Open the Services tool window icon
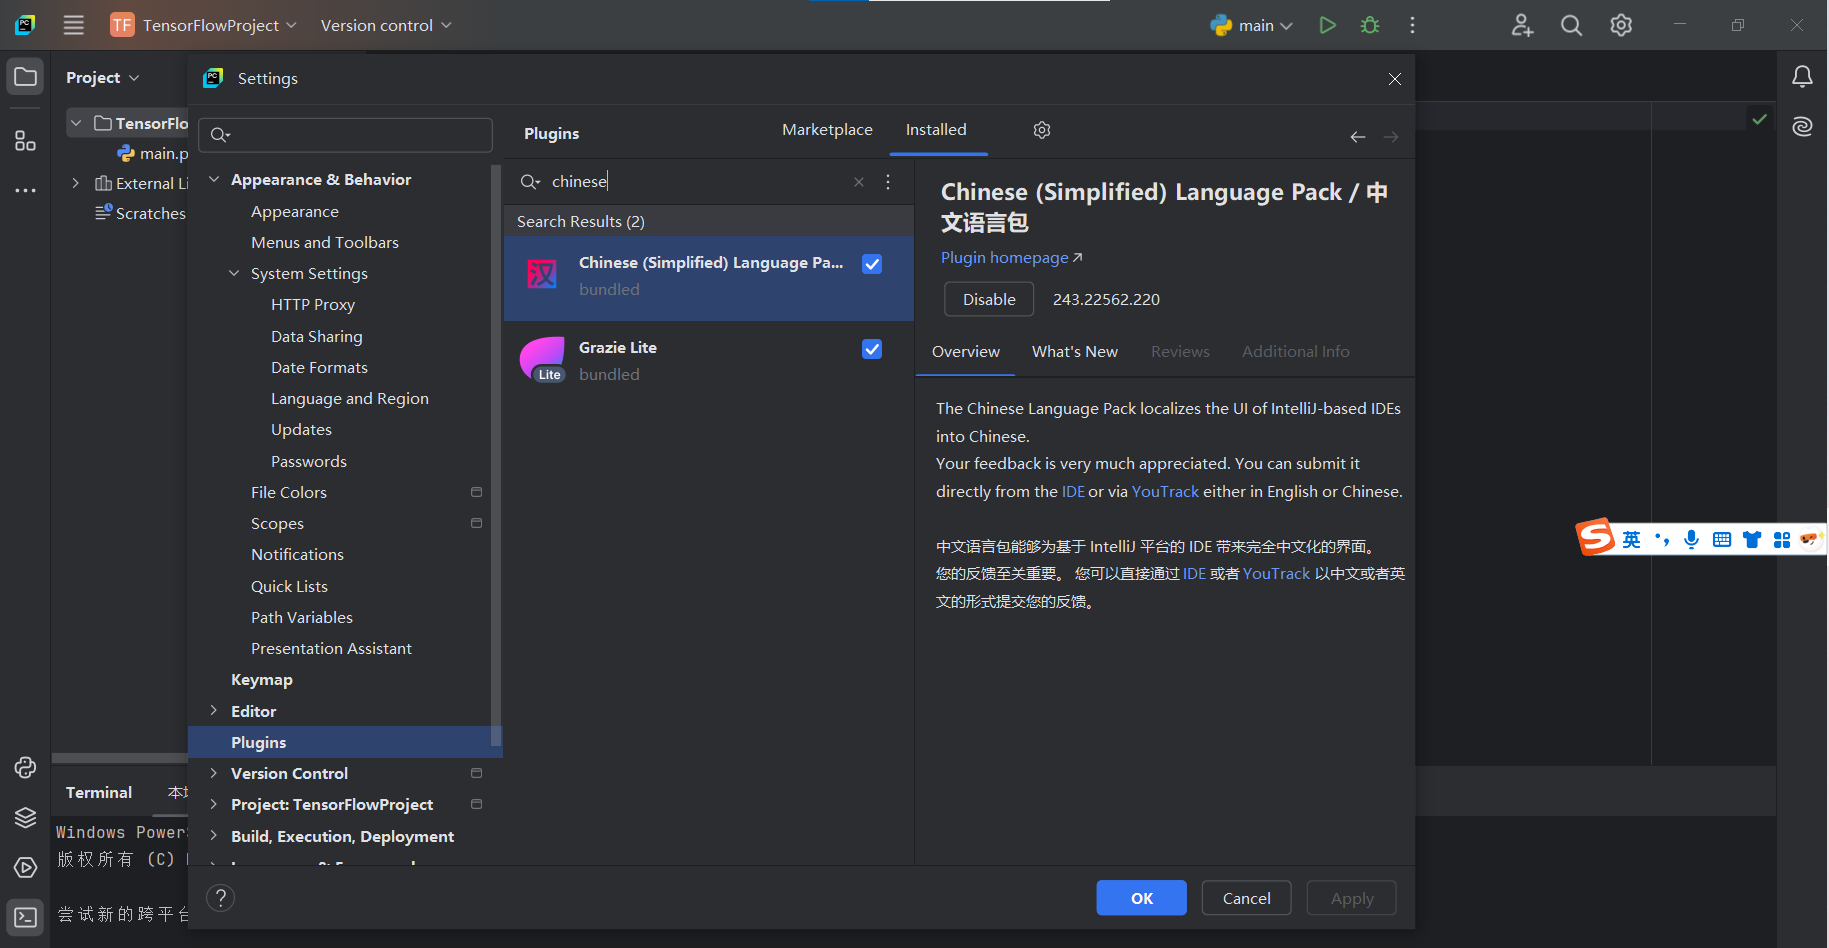Screen dimensions: 1829x948 click(x=25, y=867)
